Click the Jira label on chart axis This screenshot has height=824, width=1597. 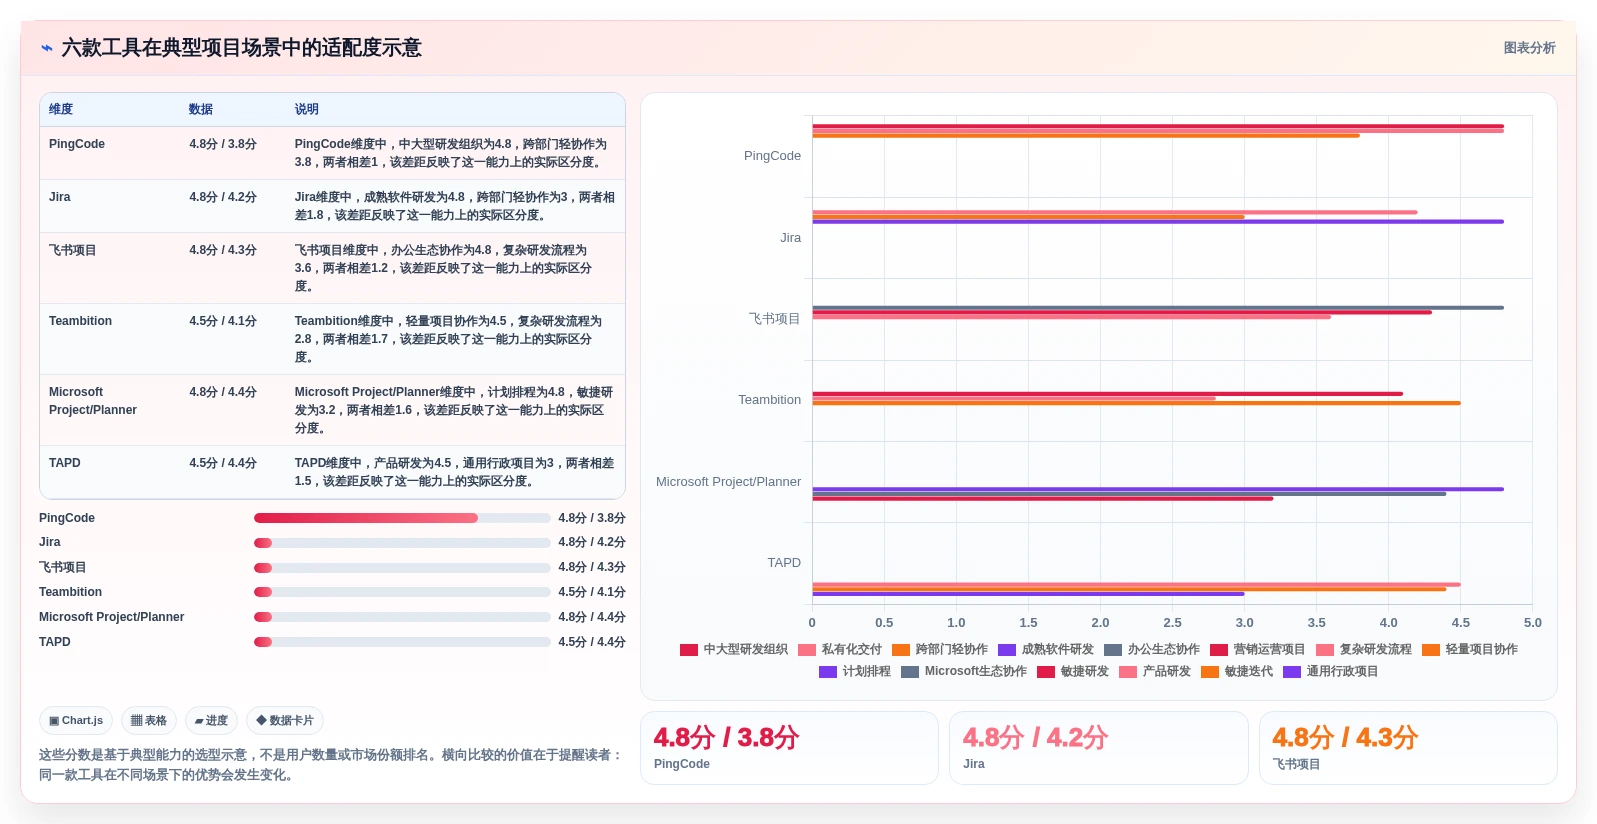790,238
